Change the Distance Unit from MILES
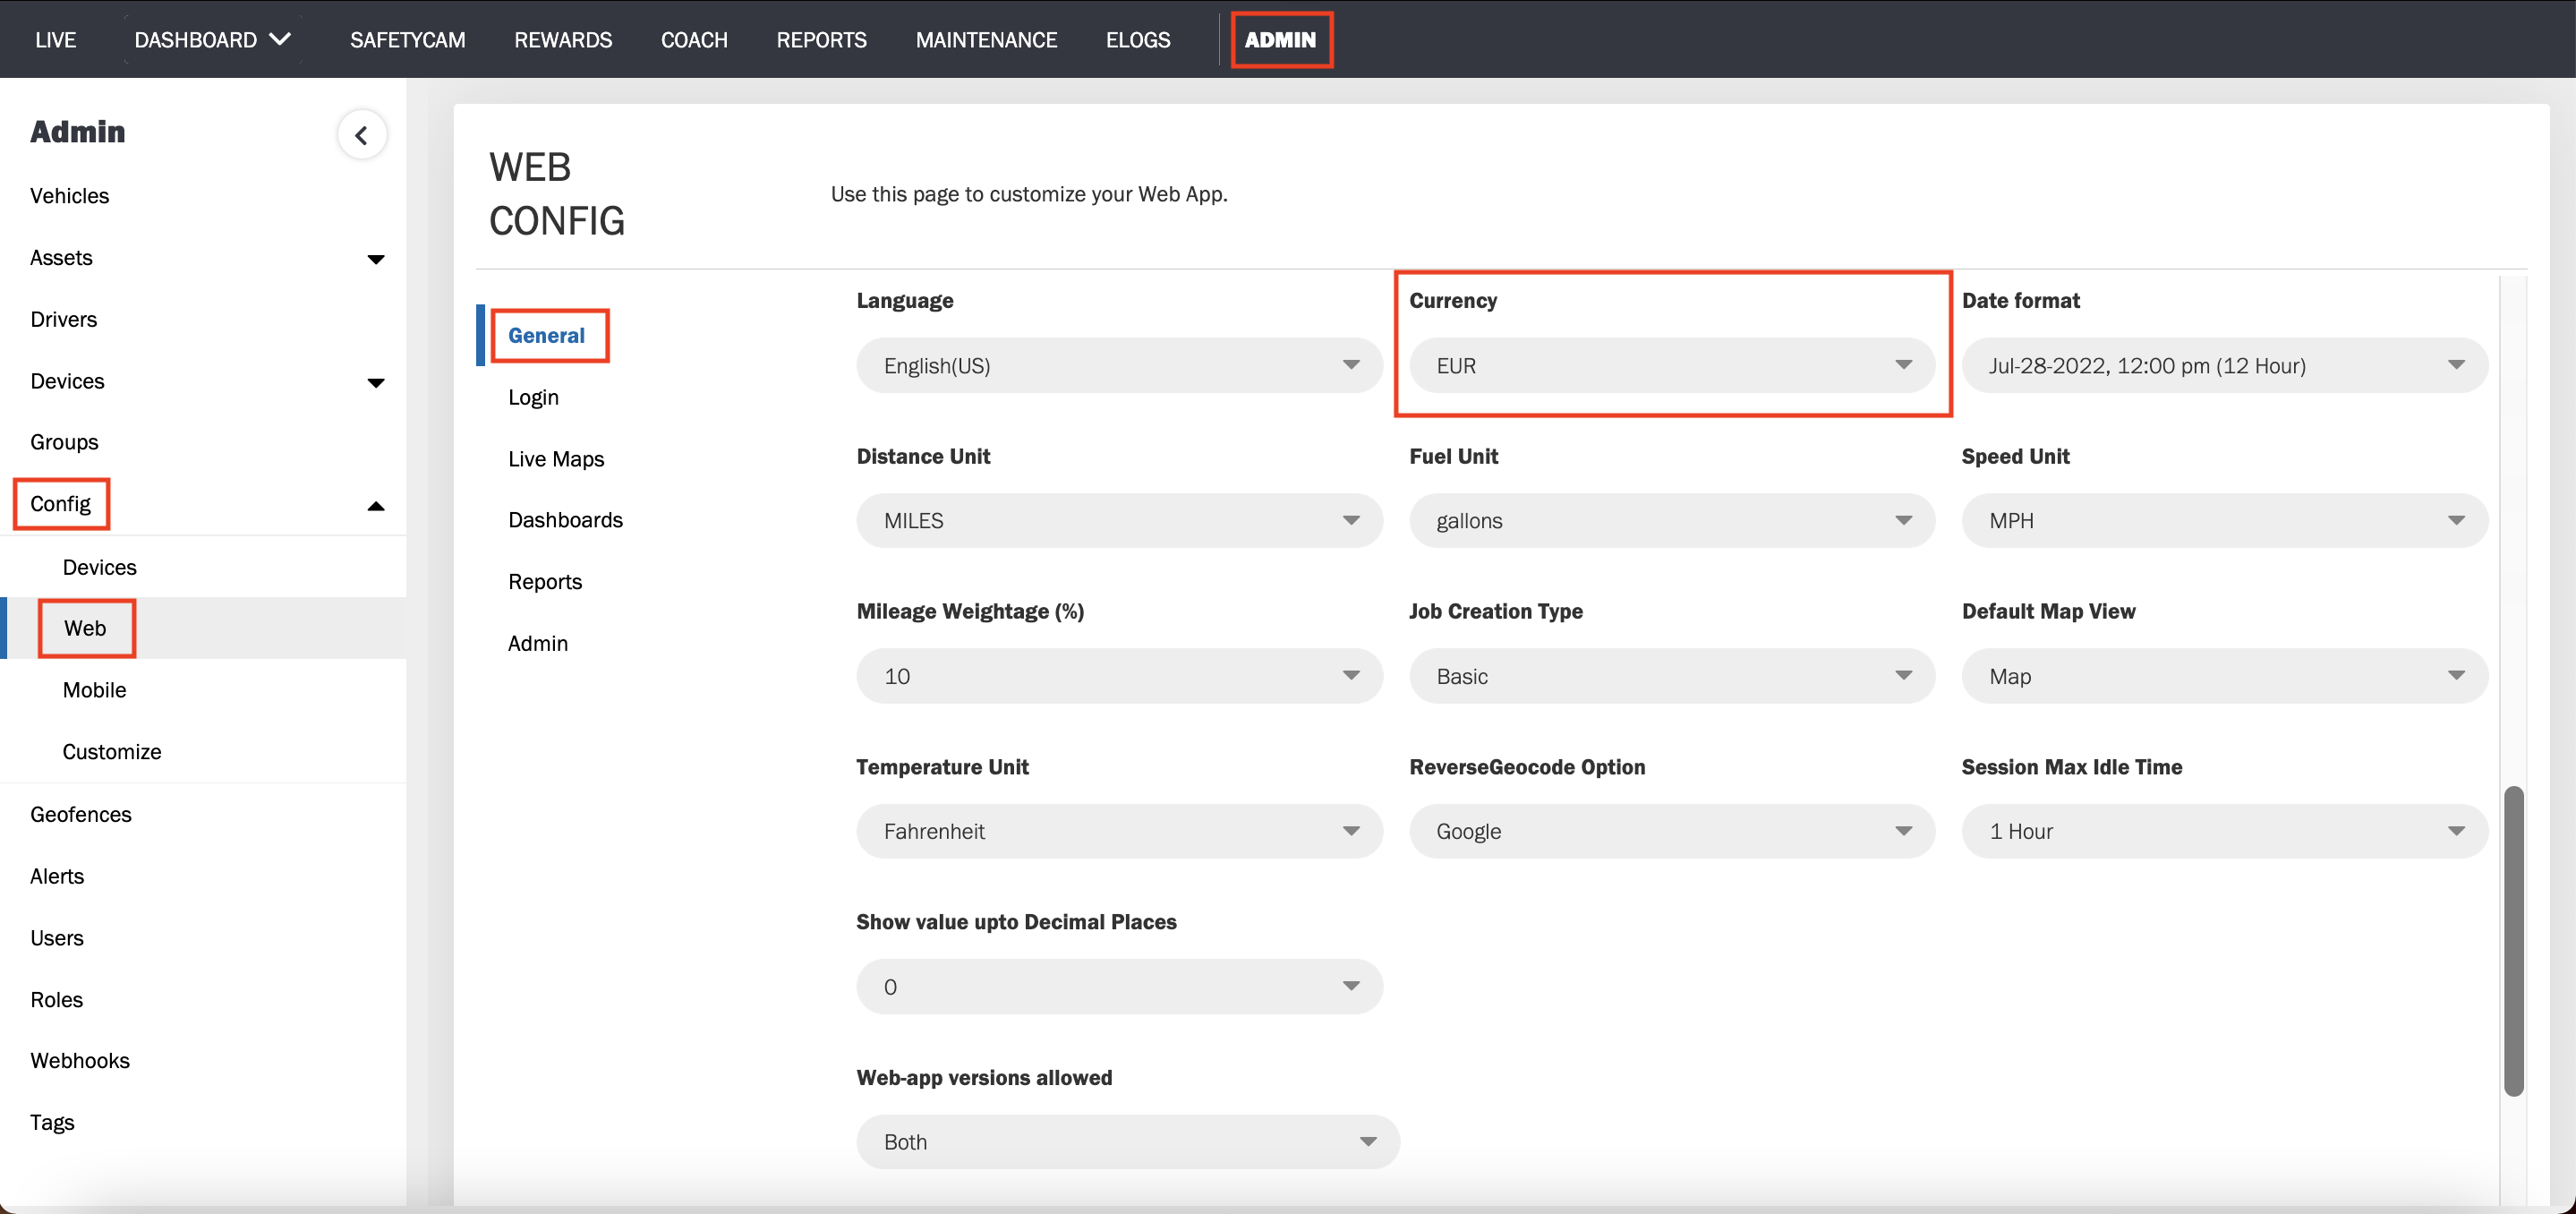The image size is (2576, 1214). [x=1119, y=520]
